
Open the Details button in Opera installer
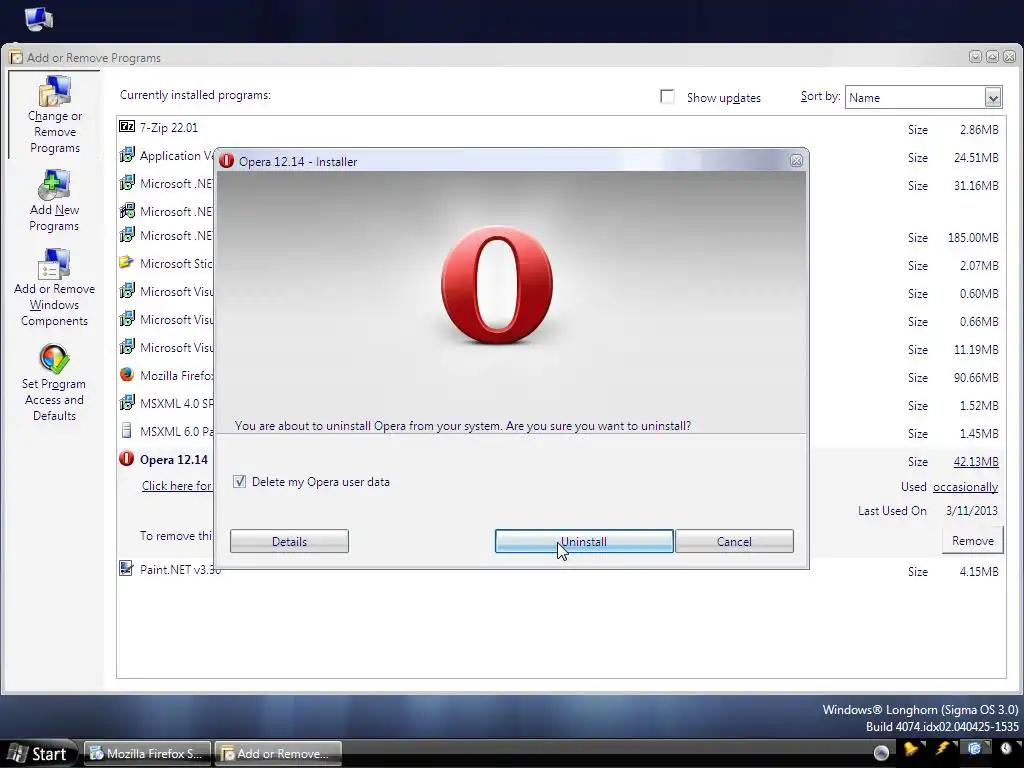click(289, 541)
